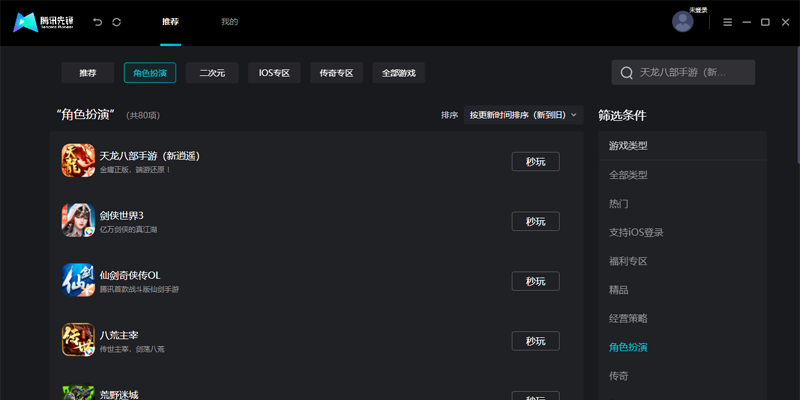Click the refresh icon

pos(116,22)
